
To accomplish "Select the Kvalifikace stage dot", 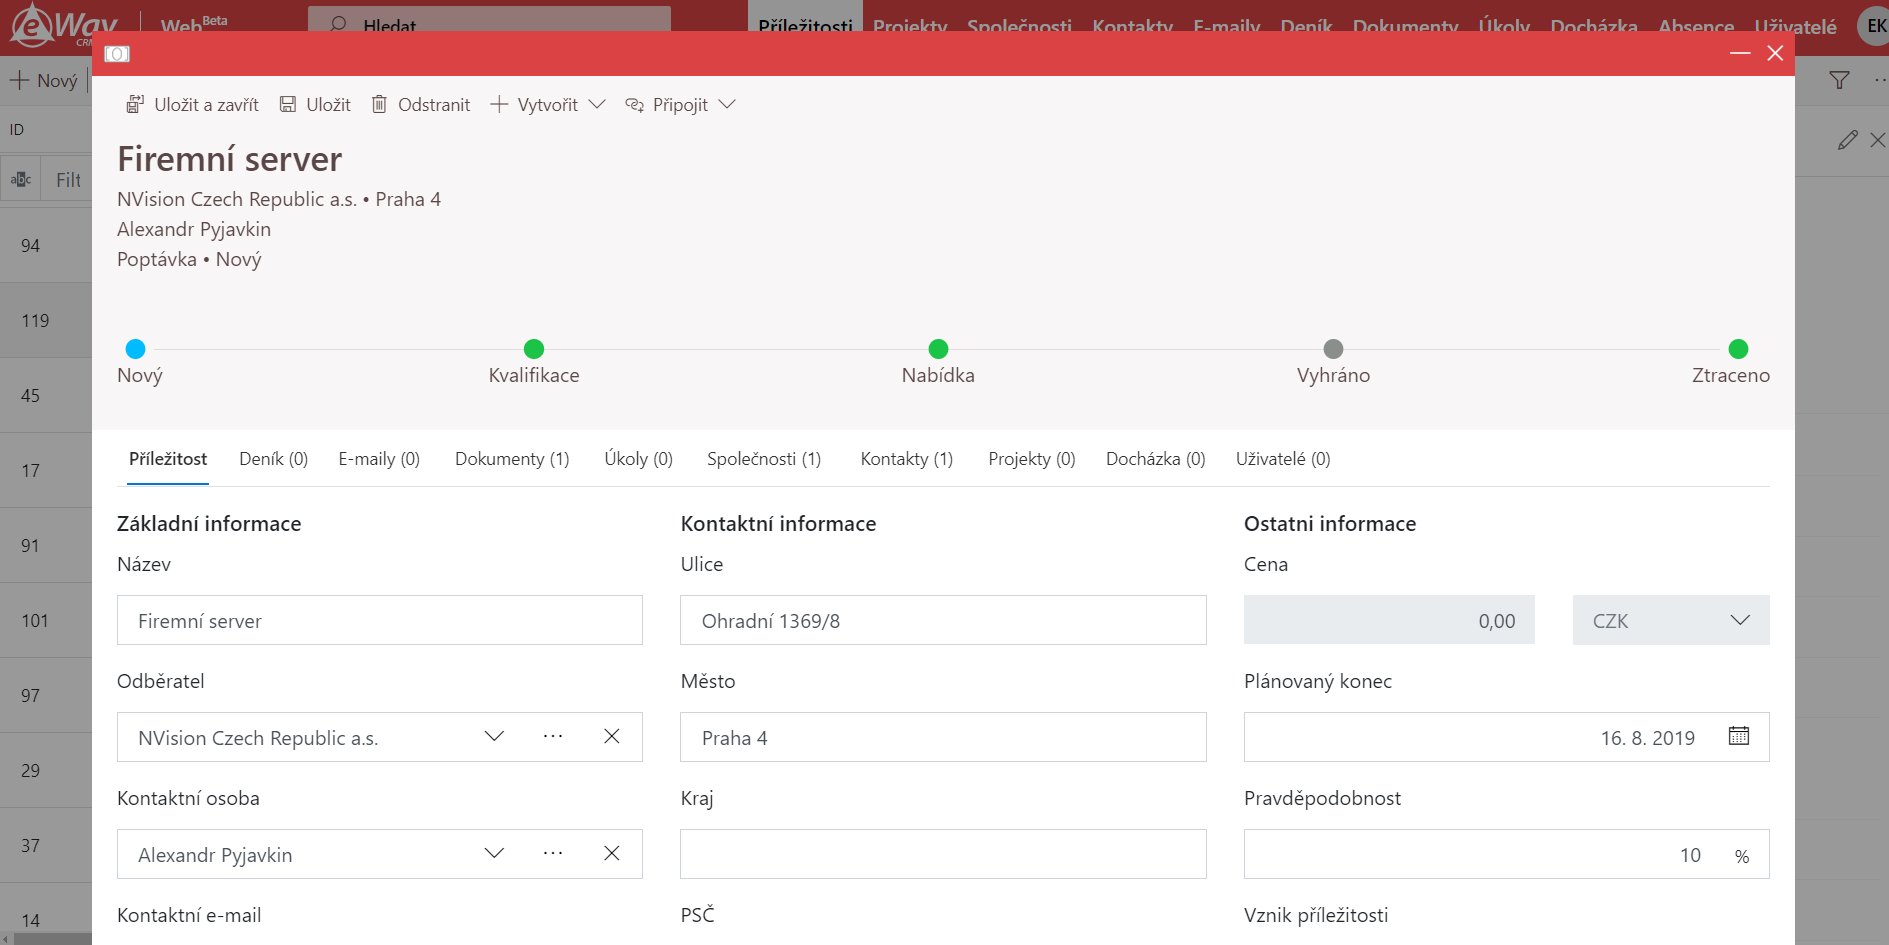I will pos(534,349).
